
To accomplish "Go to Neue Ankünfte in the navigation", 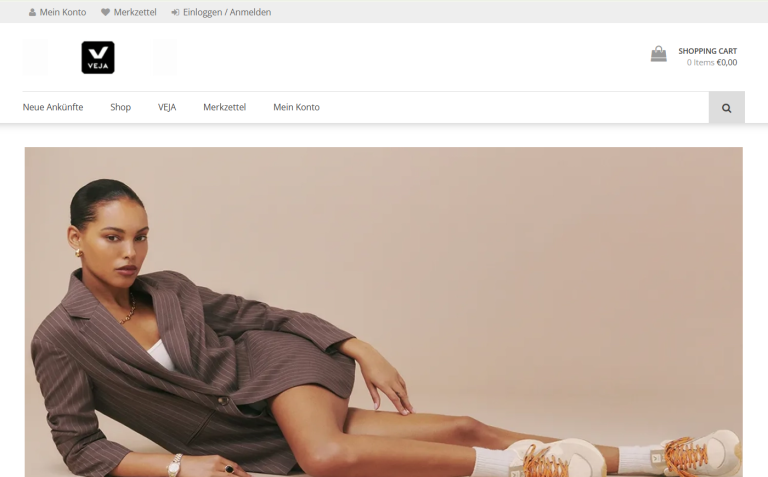I will coord(53,107).
